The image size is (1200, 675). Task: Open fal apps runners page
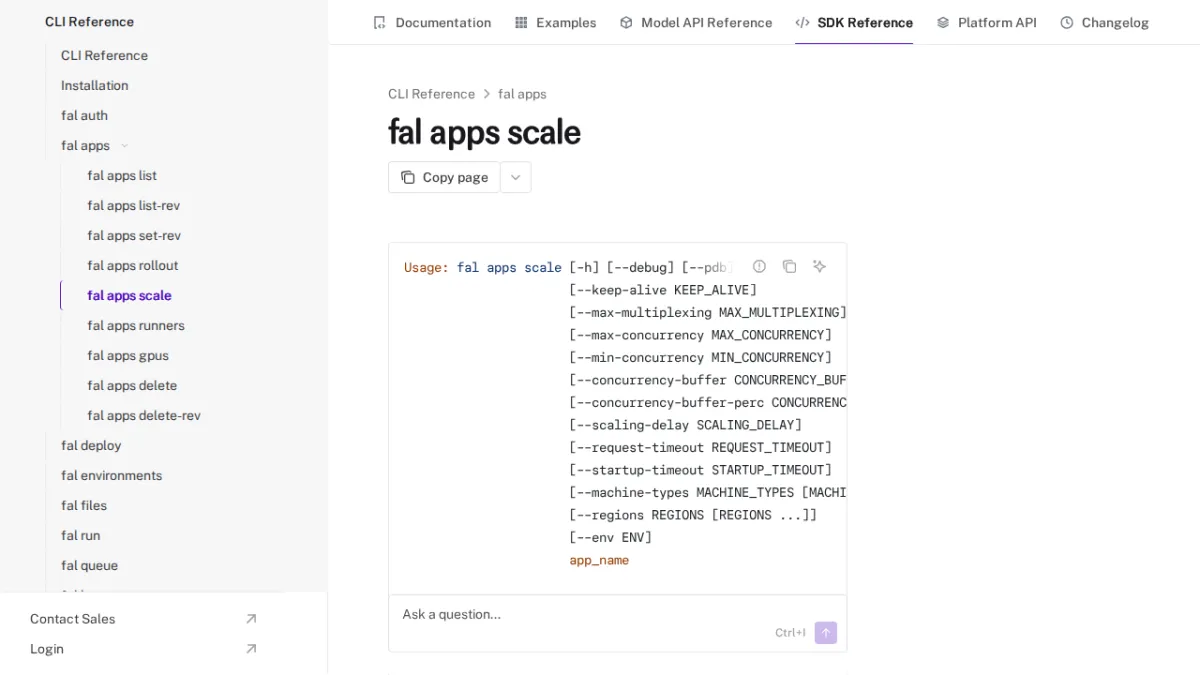[x=135, y=325]
